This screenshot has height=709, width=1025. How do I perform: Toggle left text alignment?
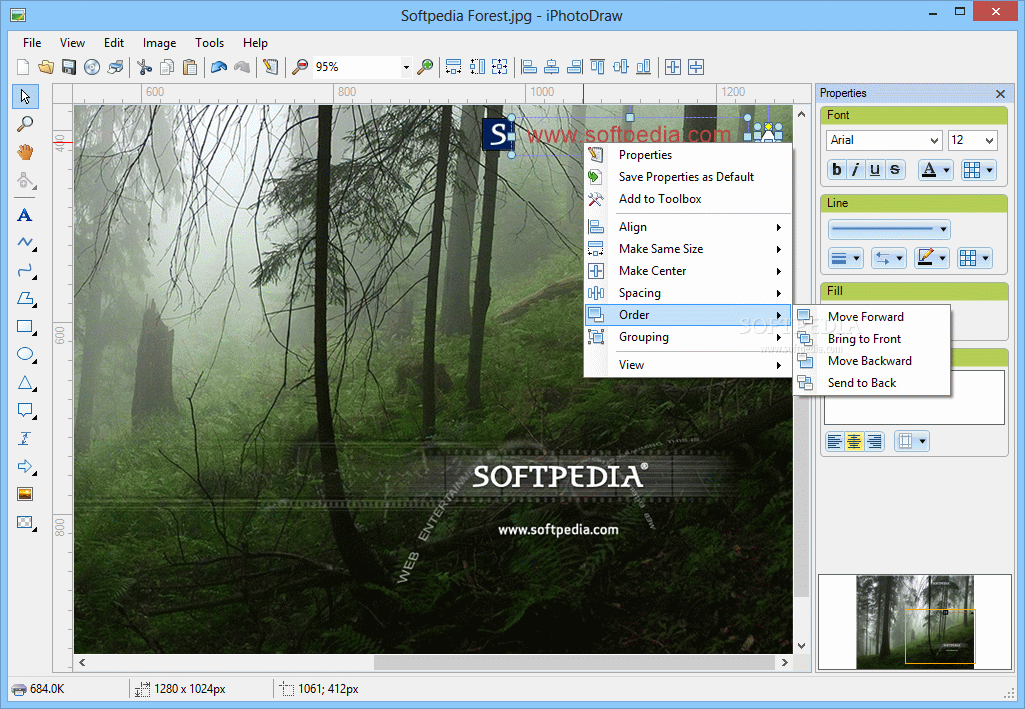[835, 442]
